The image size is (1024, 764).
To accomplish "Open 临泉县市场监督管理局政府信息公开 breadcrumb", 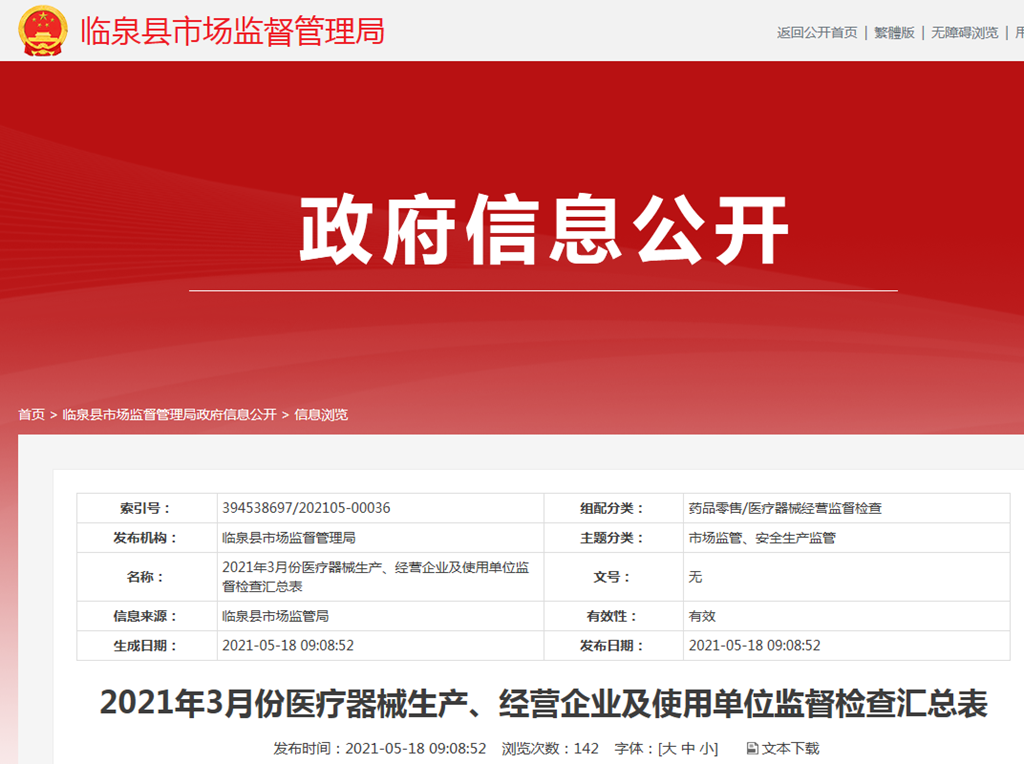I will [x=169, y=415].
